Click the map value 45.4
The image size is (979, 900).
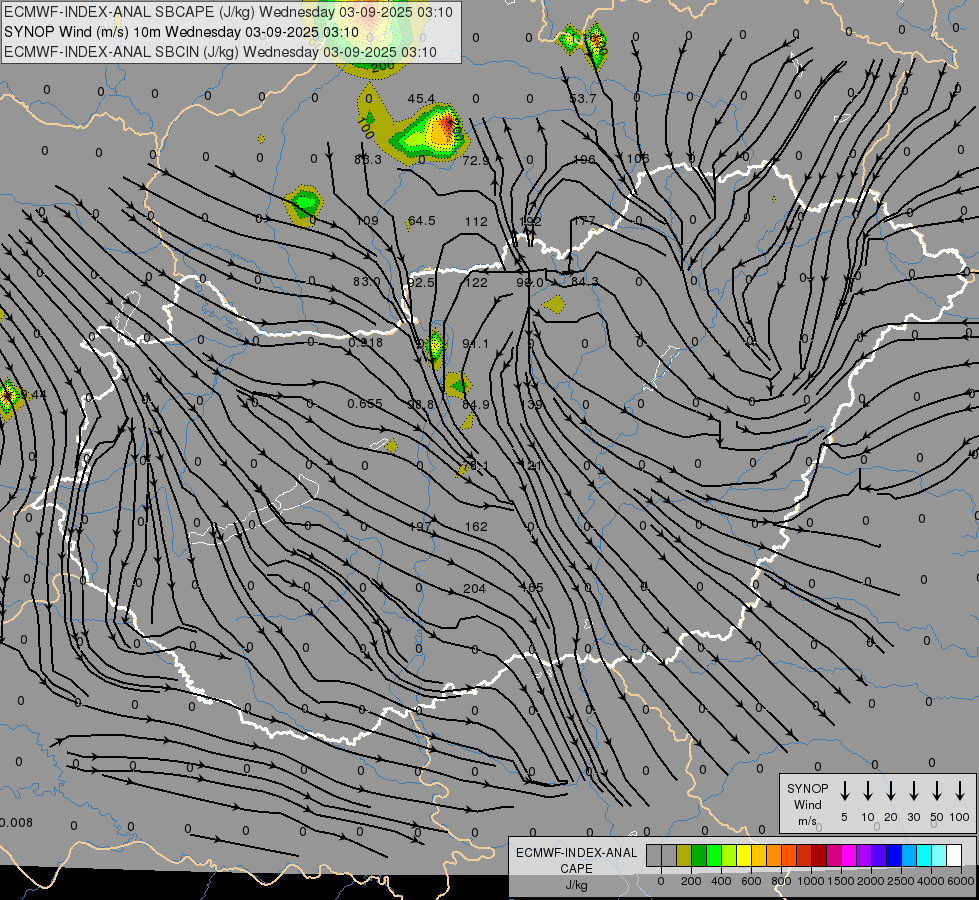[x=421, y=99]
